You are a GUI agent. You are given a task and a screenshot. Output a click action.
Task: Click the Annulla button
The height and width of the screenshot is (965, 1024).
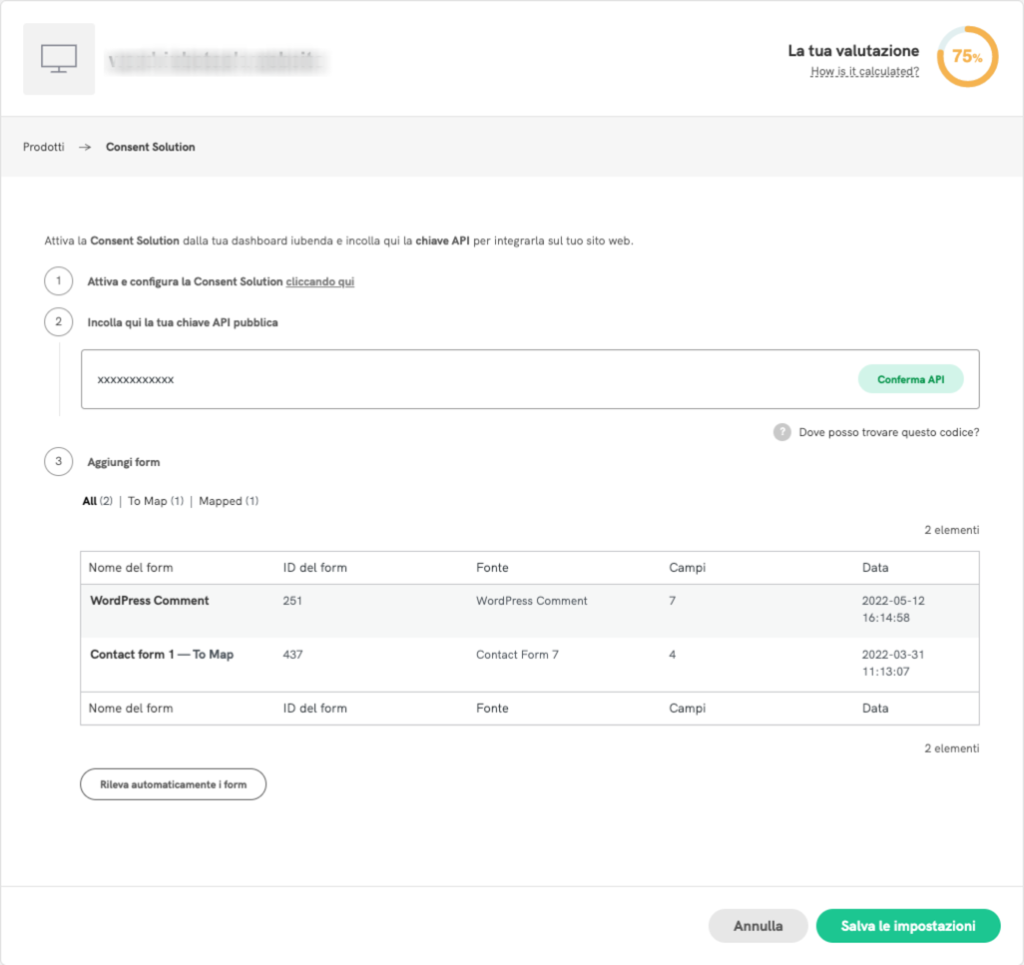point(758,926)
